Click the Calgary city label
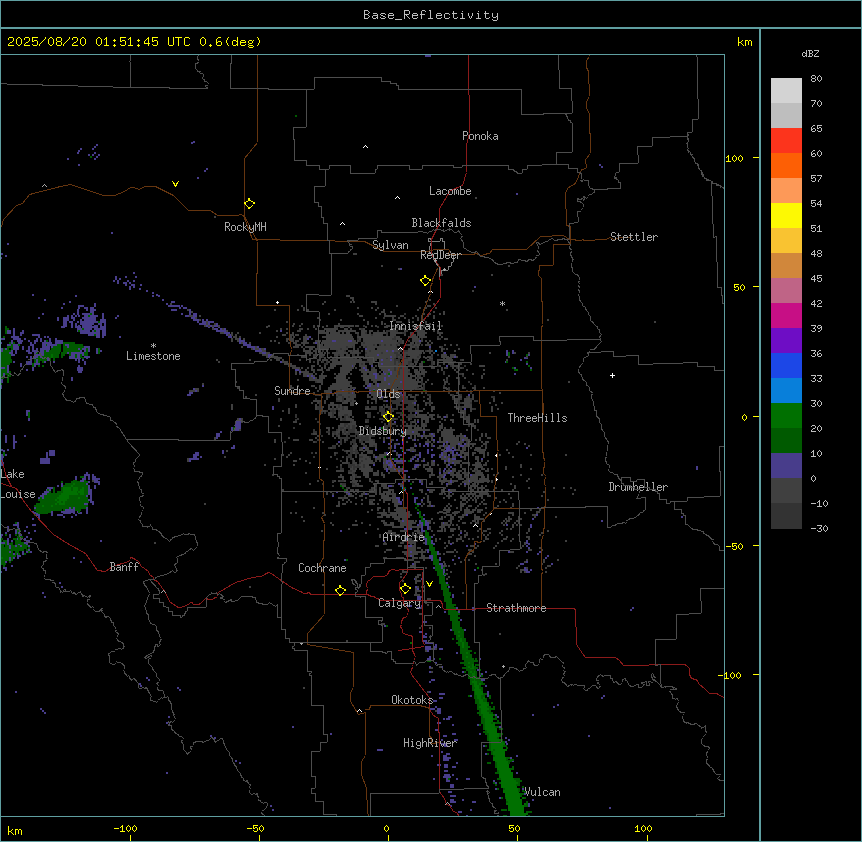The width and height of the screenshot is (862, 842). [x=399, y=603]
